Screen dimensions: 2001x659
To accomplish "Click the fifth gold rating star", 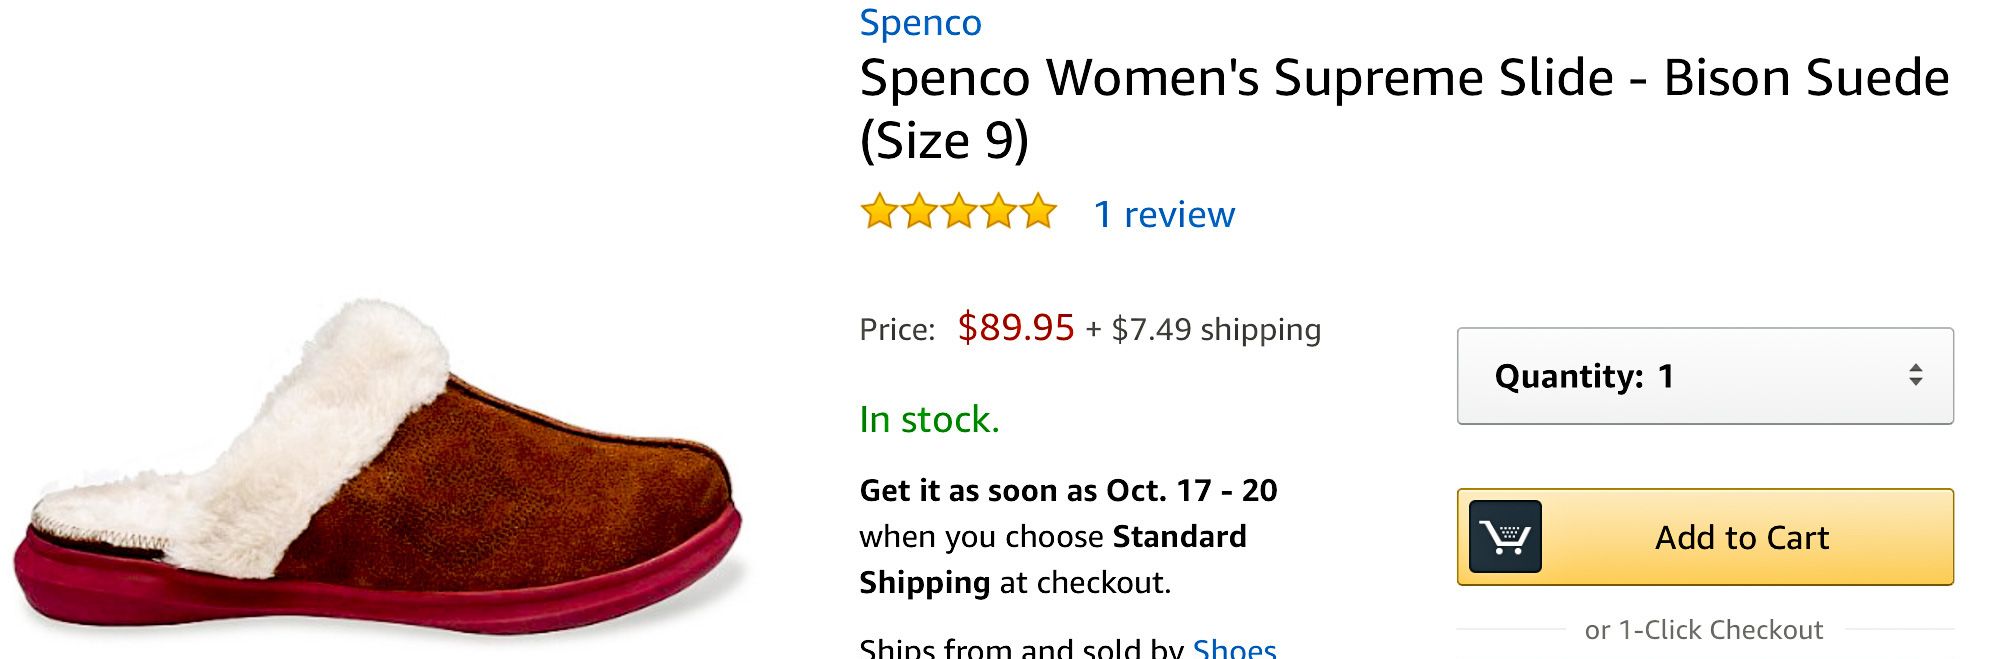I will [1039, 212].
